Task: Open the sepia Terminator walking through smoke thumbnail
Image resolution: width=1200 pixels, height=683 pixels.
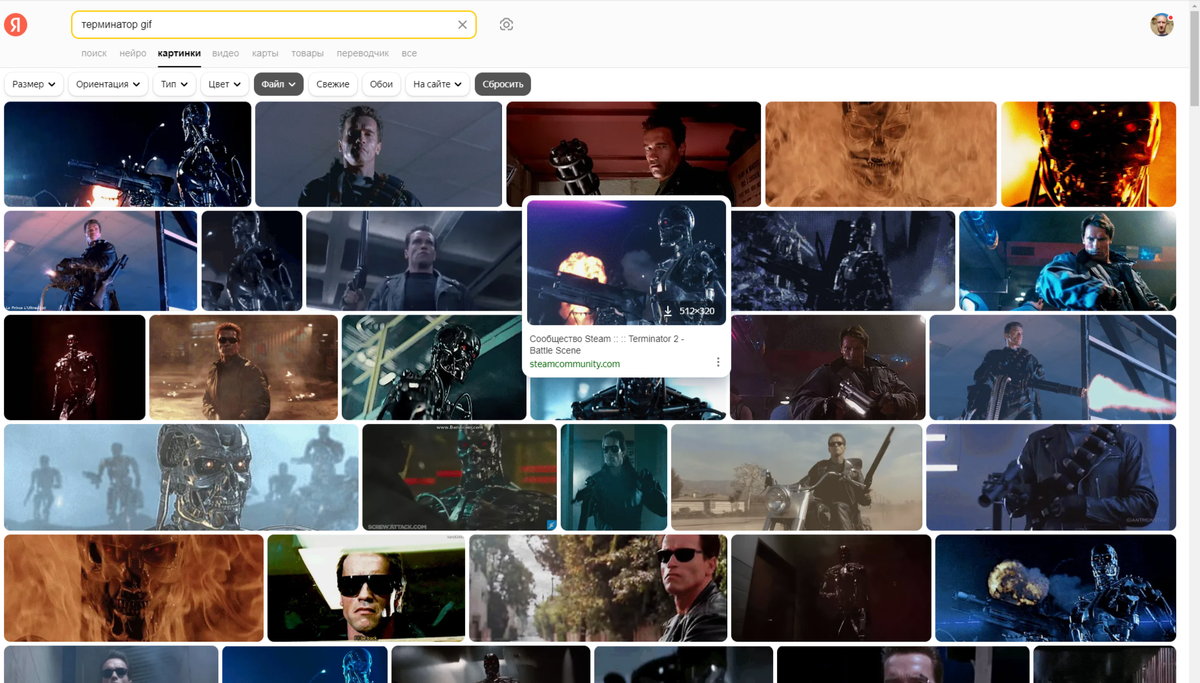Action: [243, 367]
